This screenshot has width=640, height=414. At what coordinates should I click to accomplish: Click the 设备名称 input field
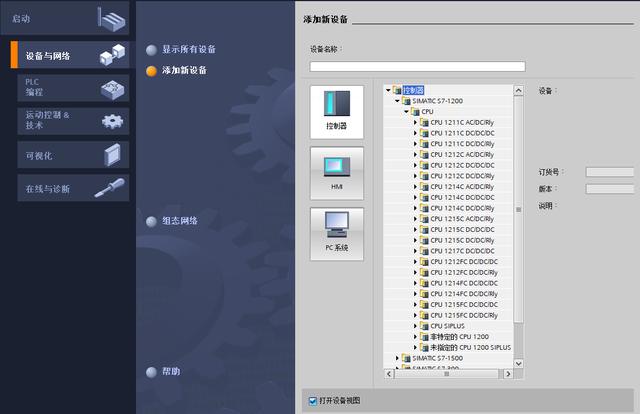tap(418, 67)
